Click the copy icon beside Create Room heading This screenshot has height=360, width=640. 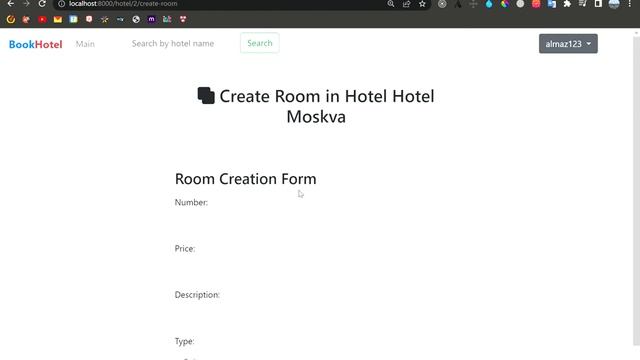[206, 96]
